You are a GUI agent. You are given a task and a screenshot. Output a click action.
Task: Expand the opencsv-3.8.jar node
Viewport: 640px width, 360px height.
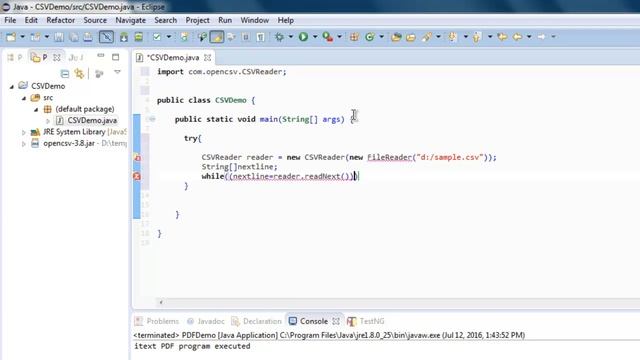24,144
